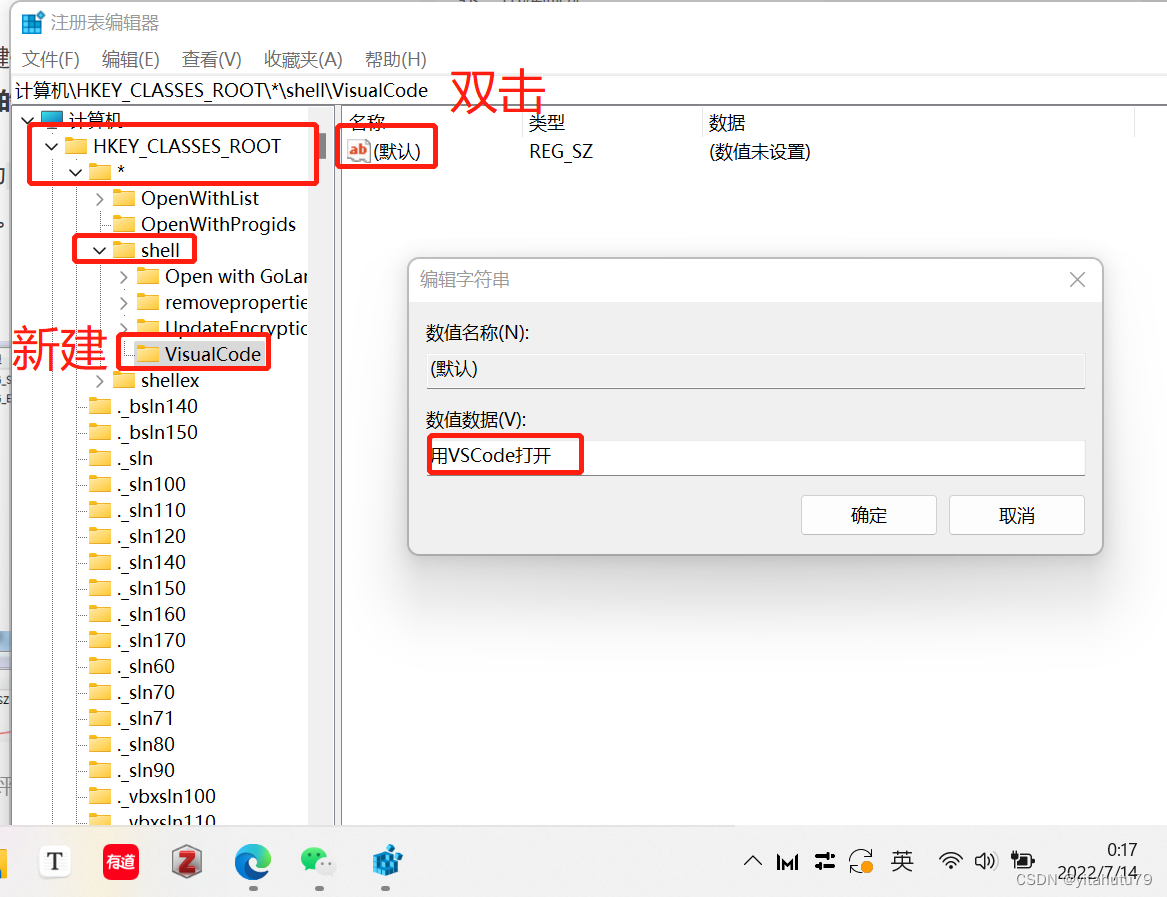Click the battery tray icon
Image resolution: width=1167 pixels, height=897 pixels.
[1023, 861]
